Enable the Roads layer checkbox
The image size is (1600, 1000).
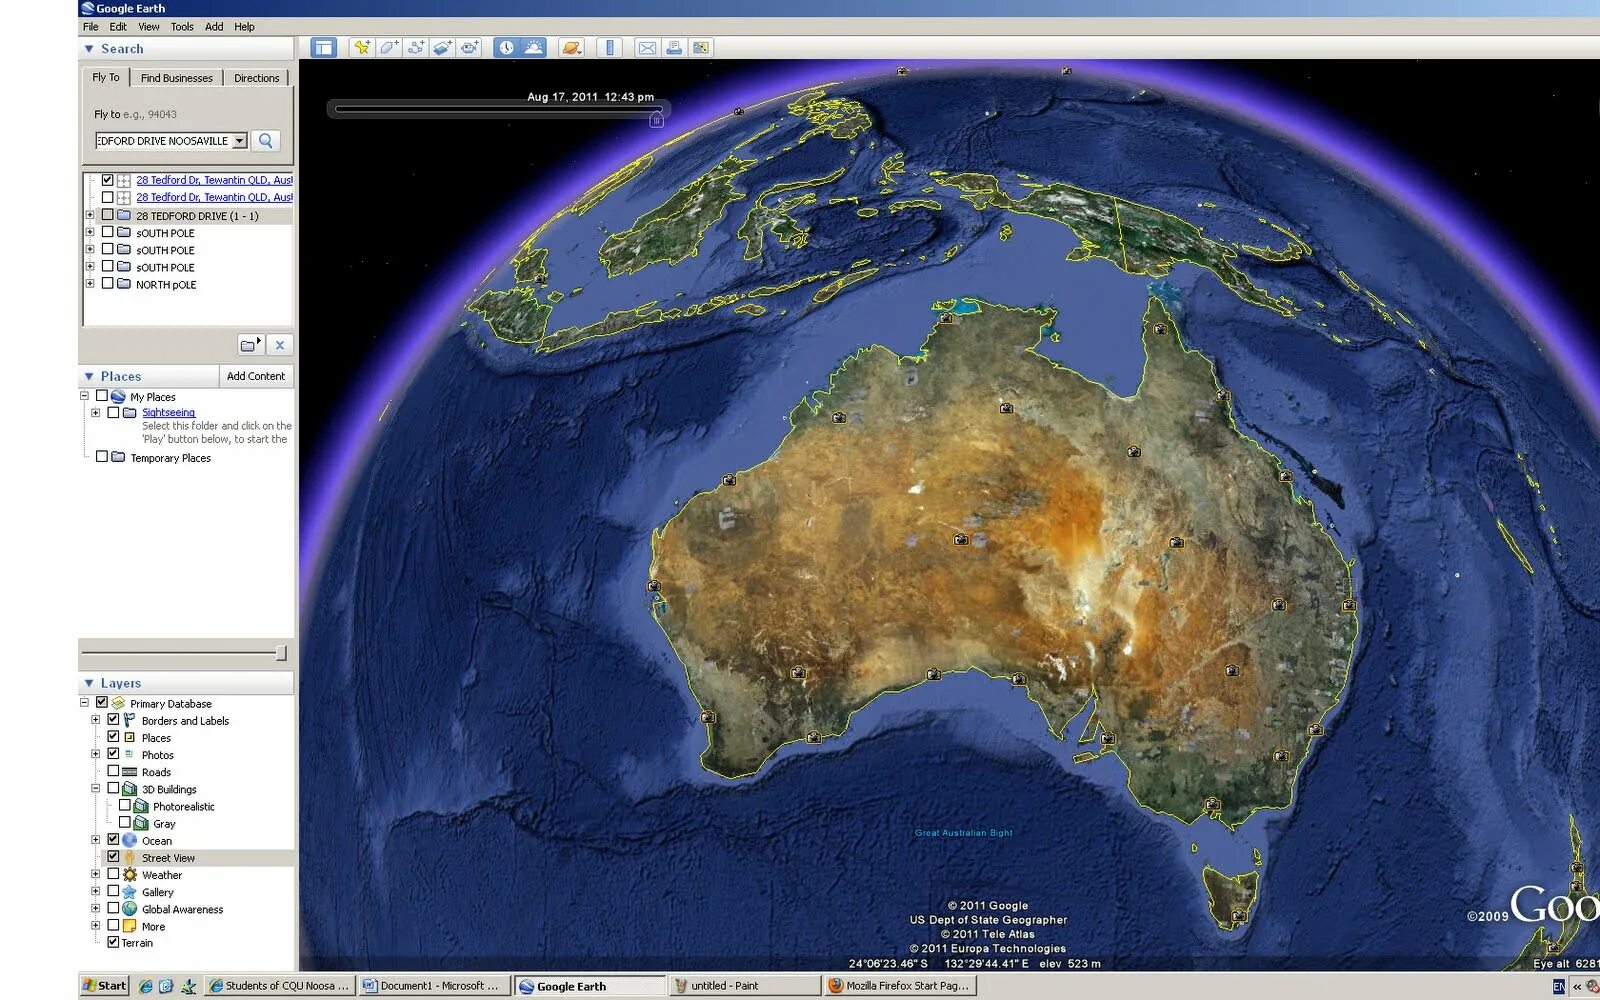click(113, 771)
